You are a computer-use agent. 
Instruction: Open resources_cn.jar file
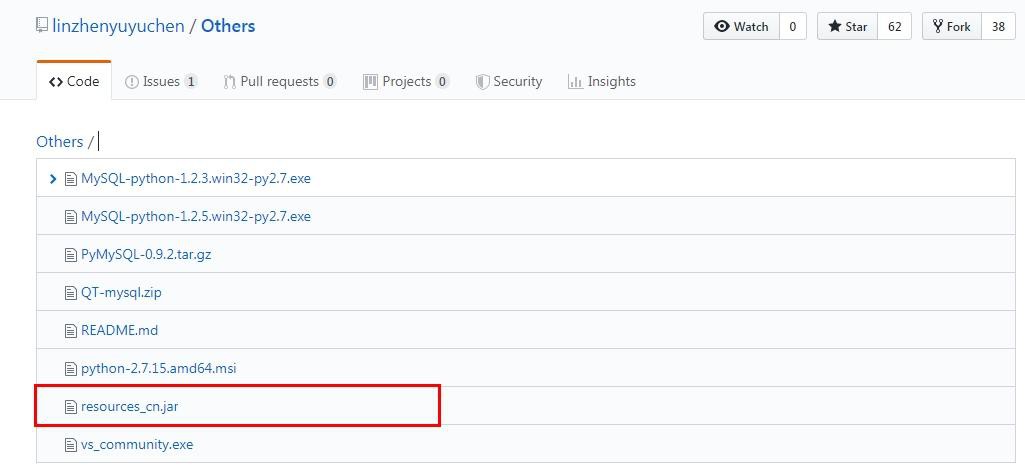[x=129, y=407]
